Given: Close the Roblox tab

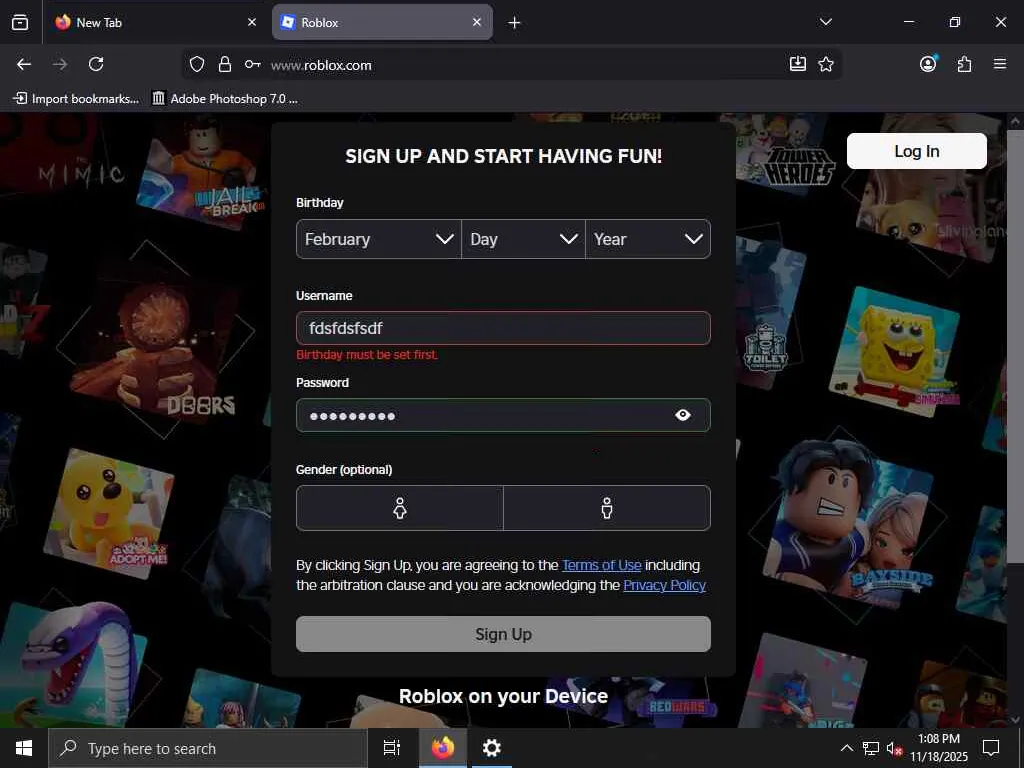Looking at the screenshot, I should [477, 22].
